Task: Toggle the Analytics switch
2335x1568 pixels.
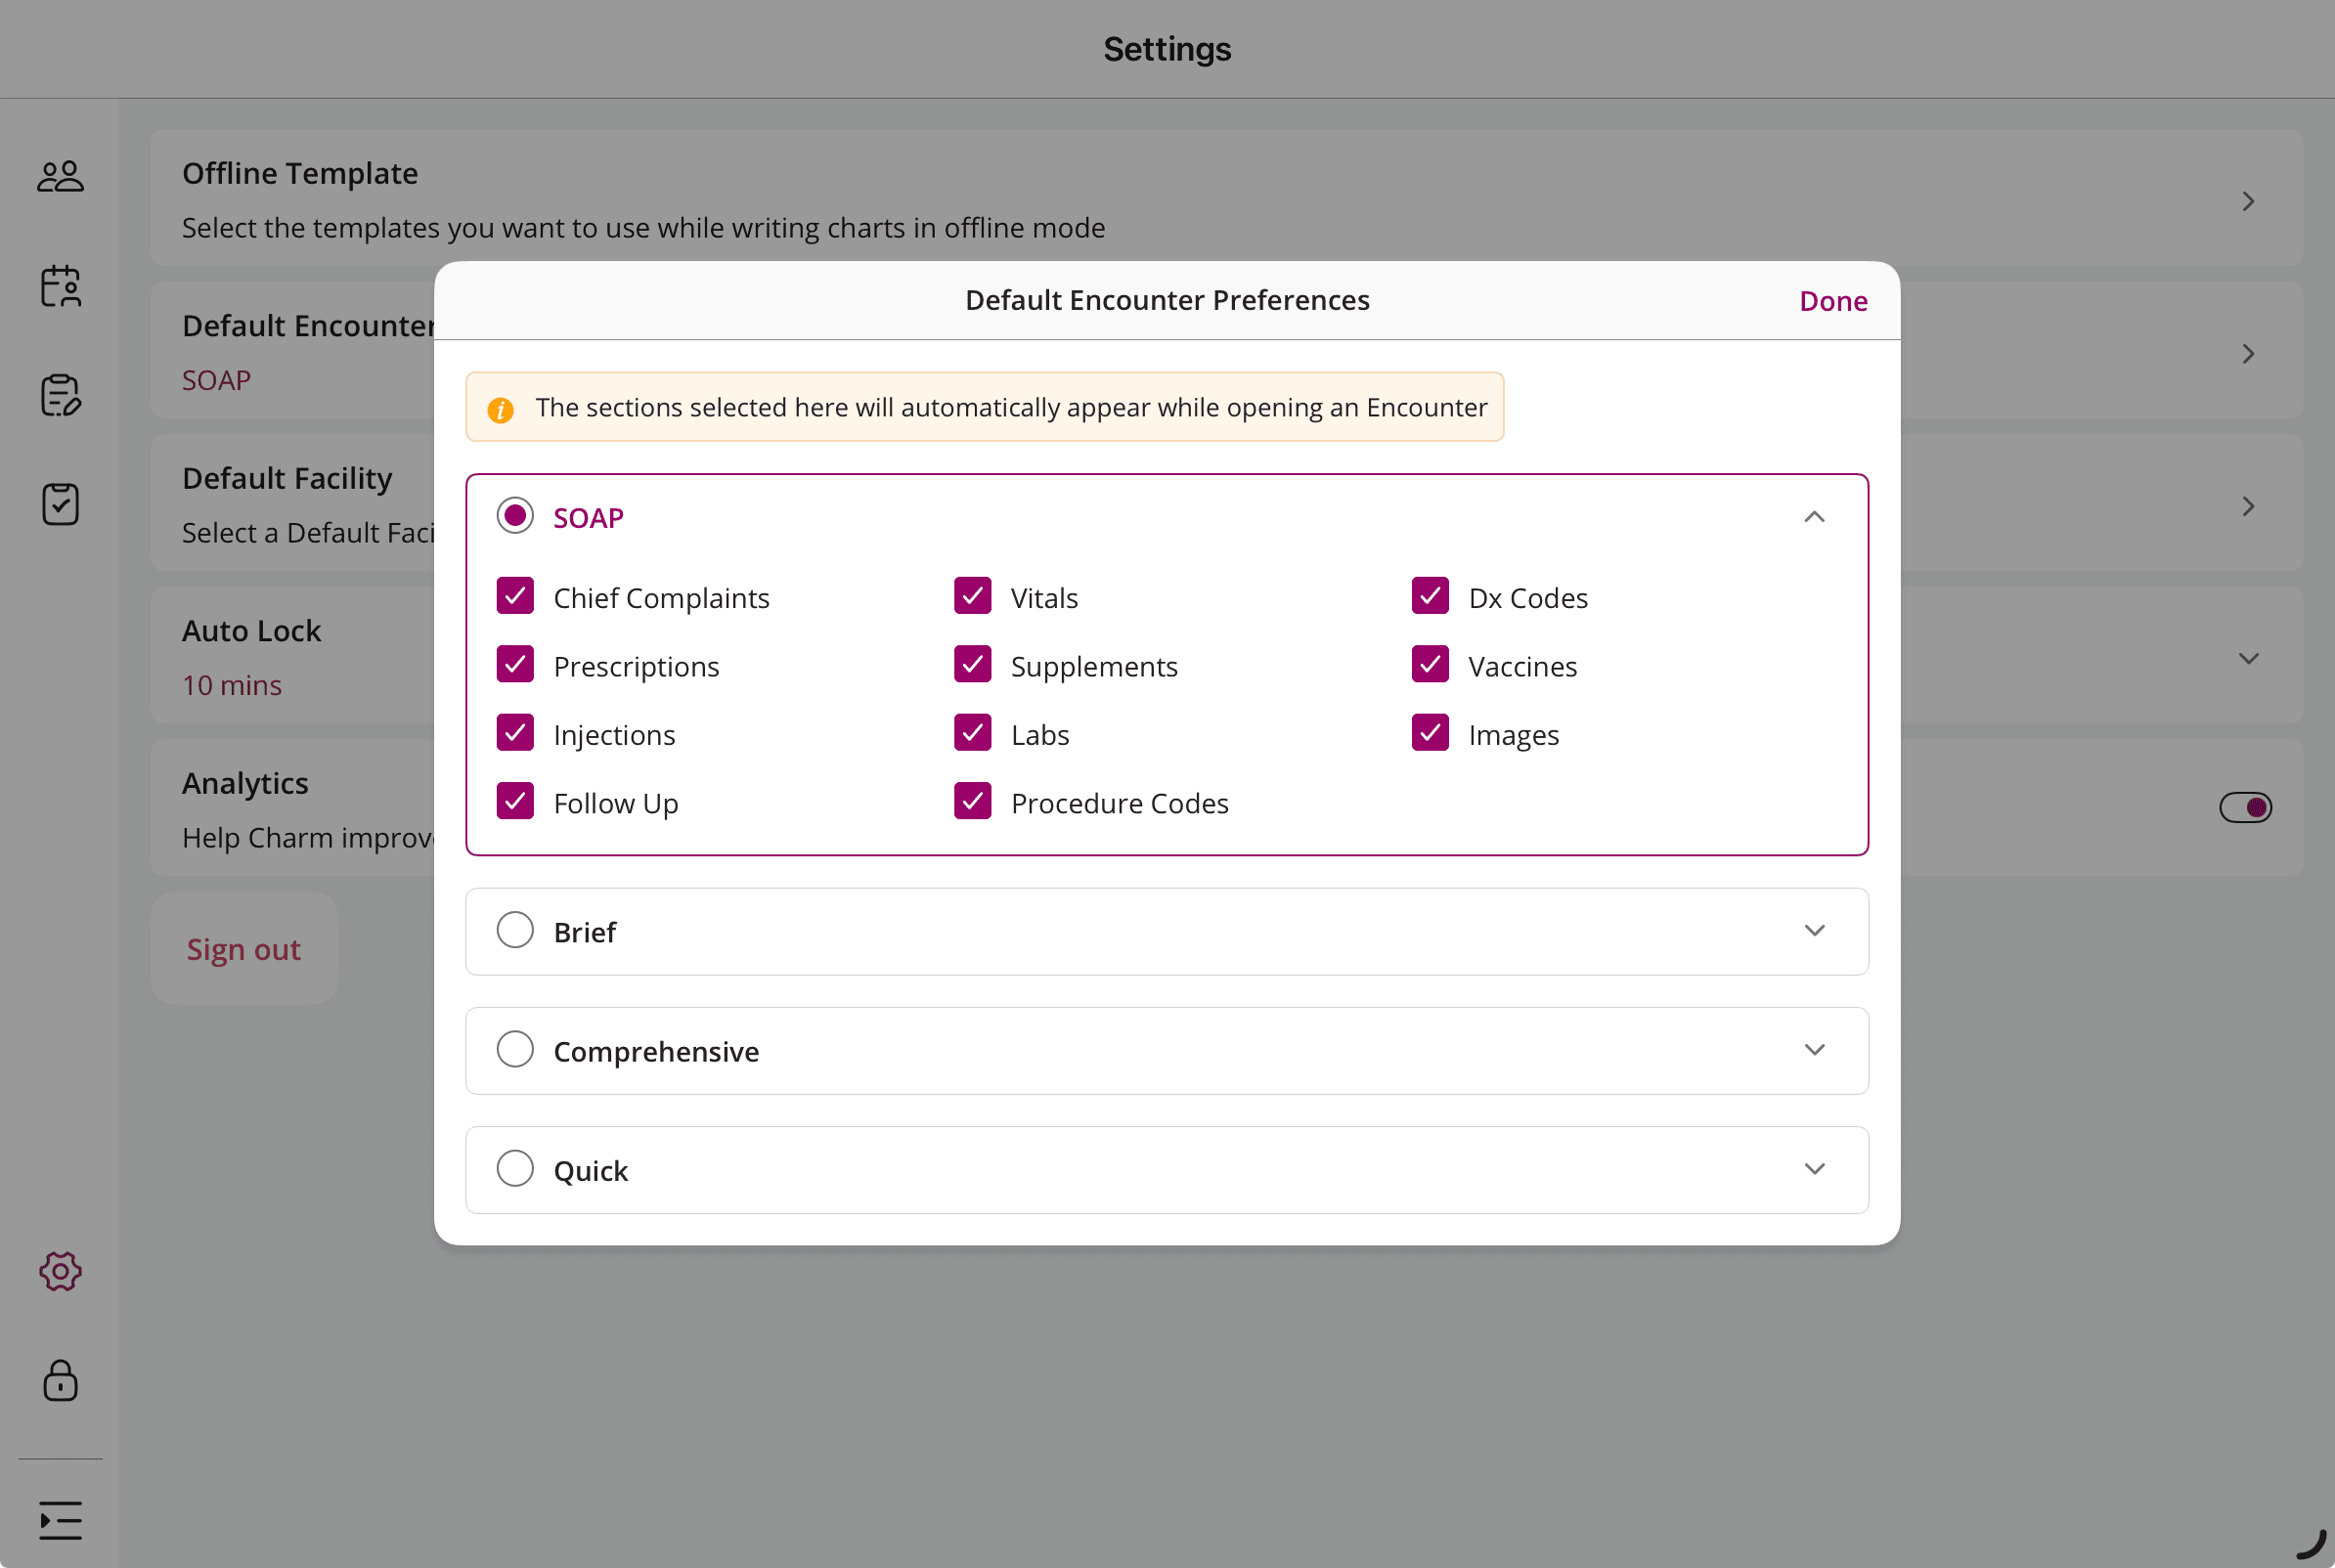Action: pyautogui.click(x=2245, y=807)
